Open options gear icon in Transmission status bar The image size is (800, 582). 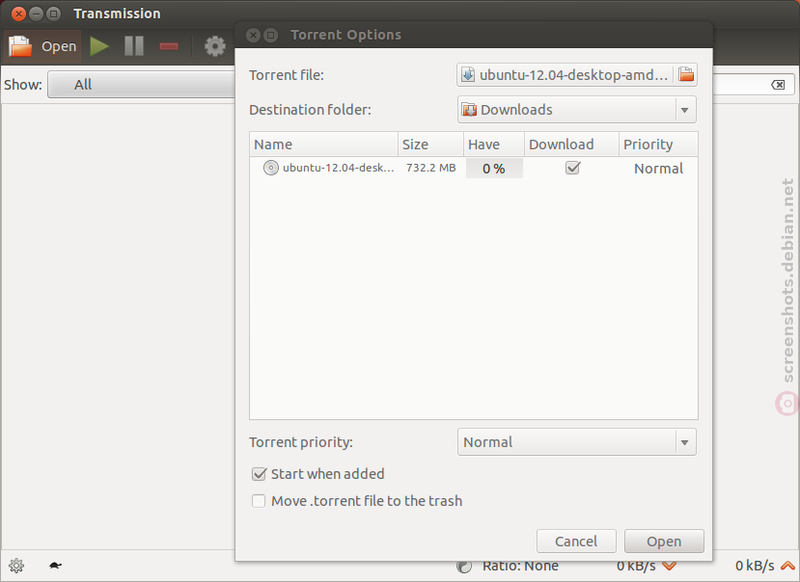[x=16, y=565]
